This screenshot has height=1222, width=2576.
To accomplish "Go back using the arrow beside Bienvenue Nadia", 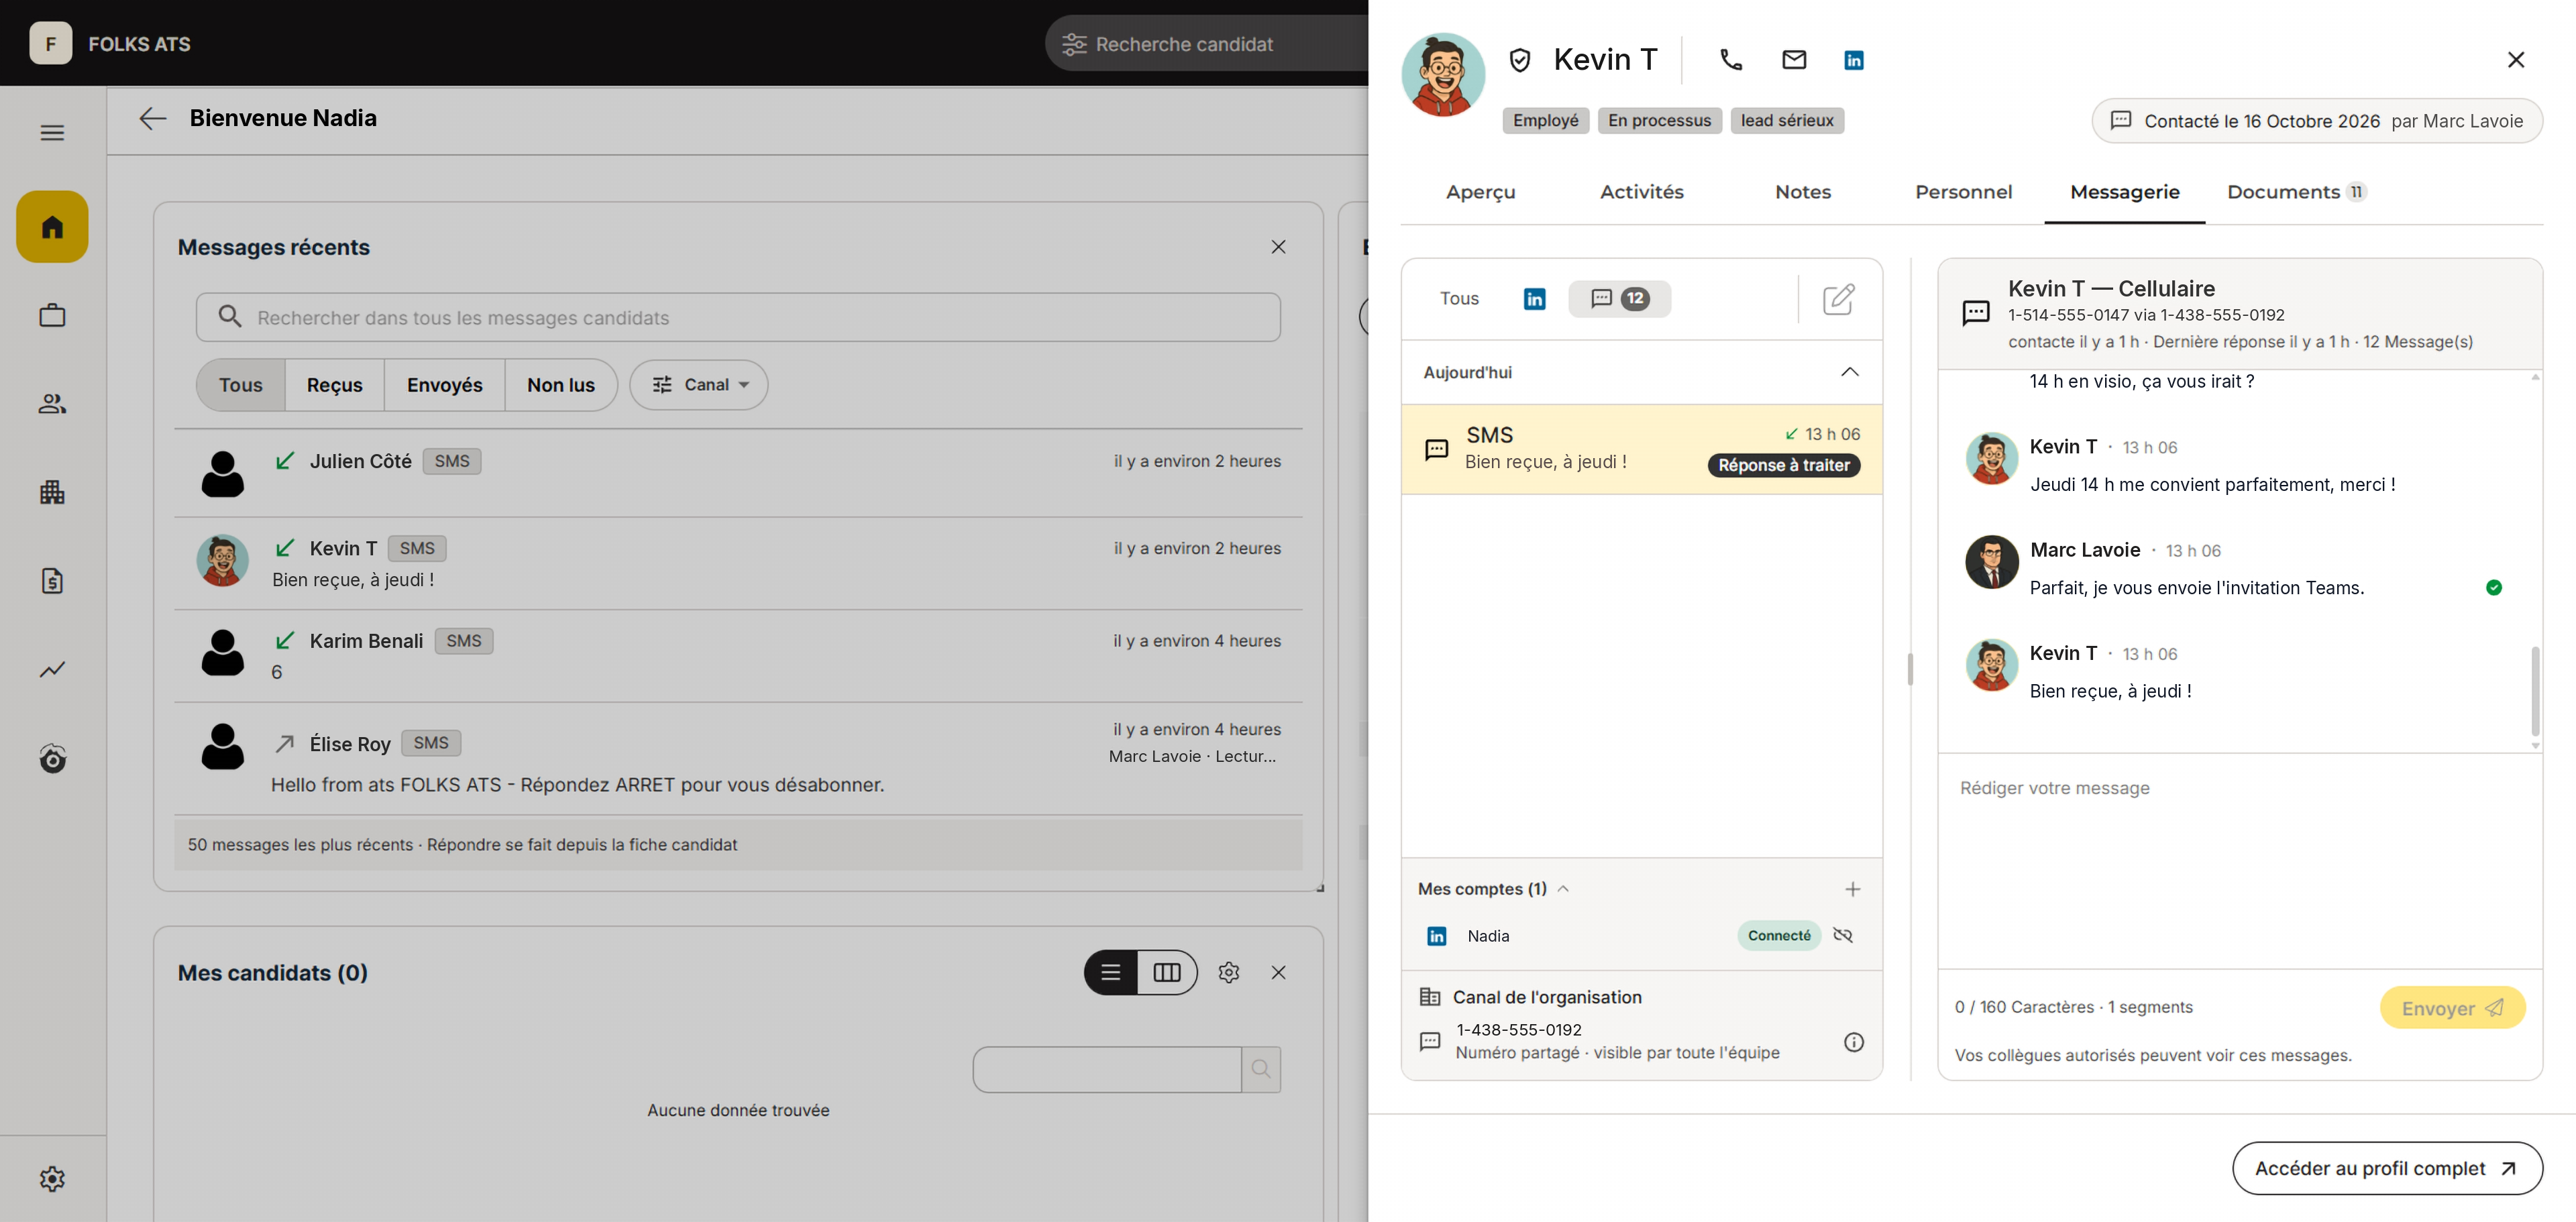I will [152, 119].
